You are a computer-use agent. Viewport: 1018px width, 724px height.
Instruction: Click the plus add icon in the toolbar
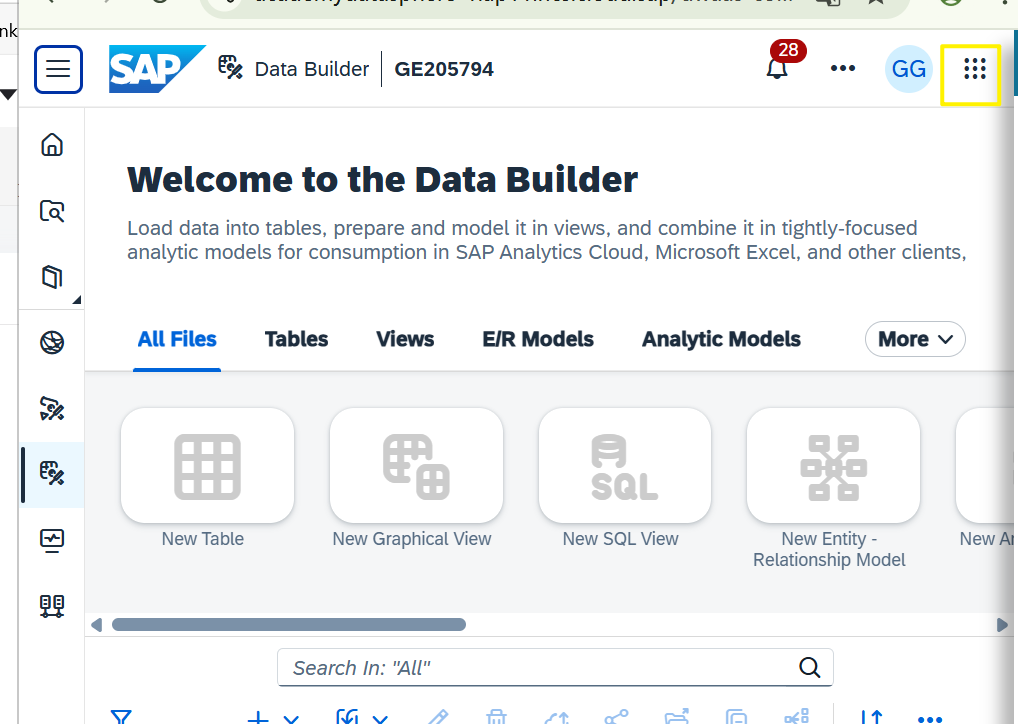(x=258, y=717)
